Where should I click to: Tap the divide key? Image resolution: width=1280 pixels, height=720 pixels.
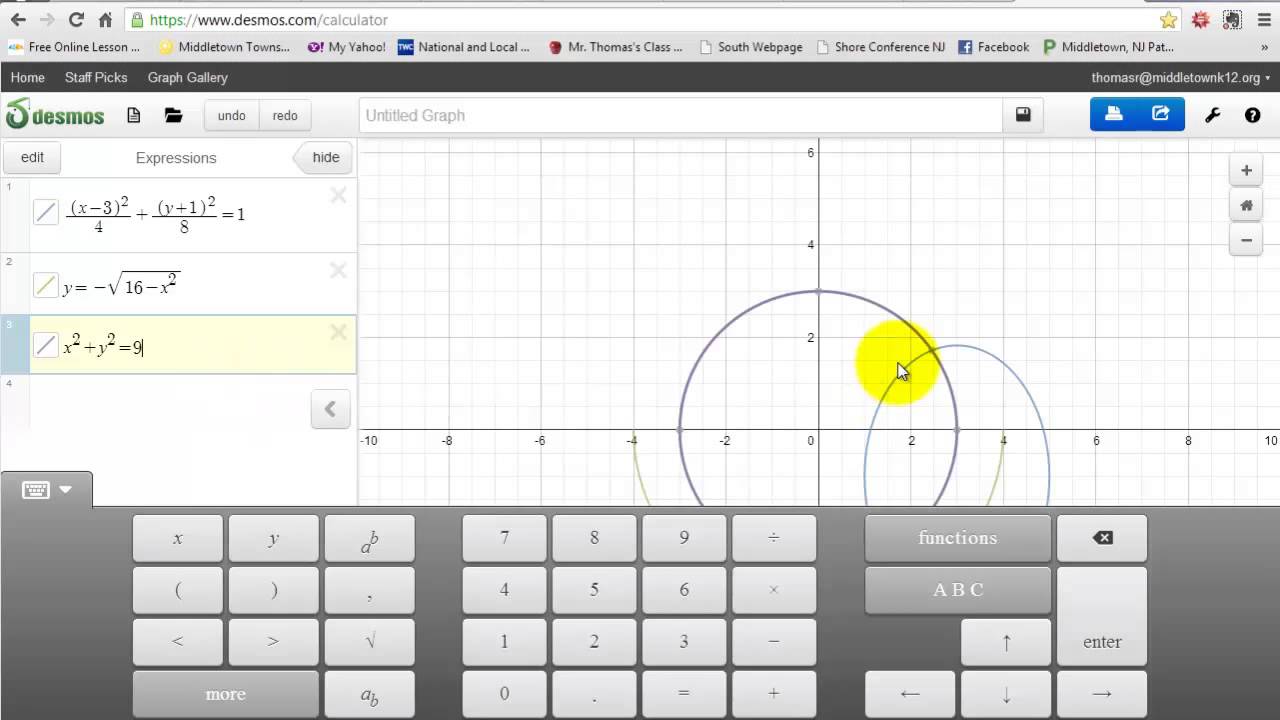[x=774, y=538]
